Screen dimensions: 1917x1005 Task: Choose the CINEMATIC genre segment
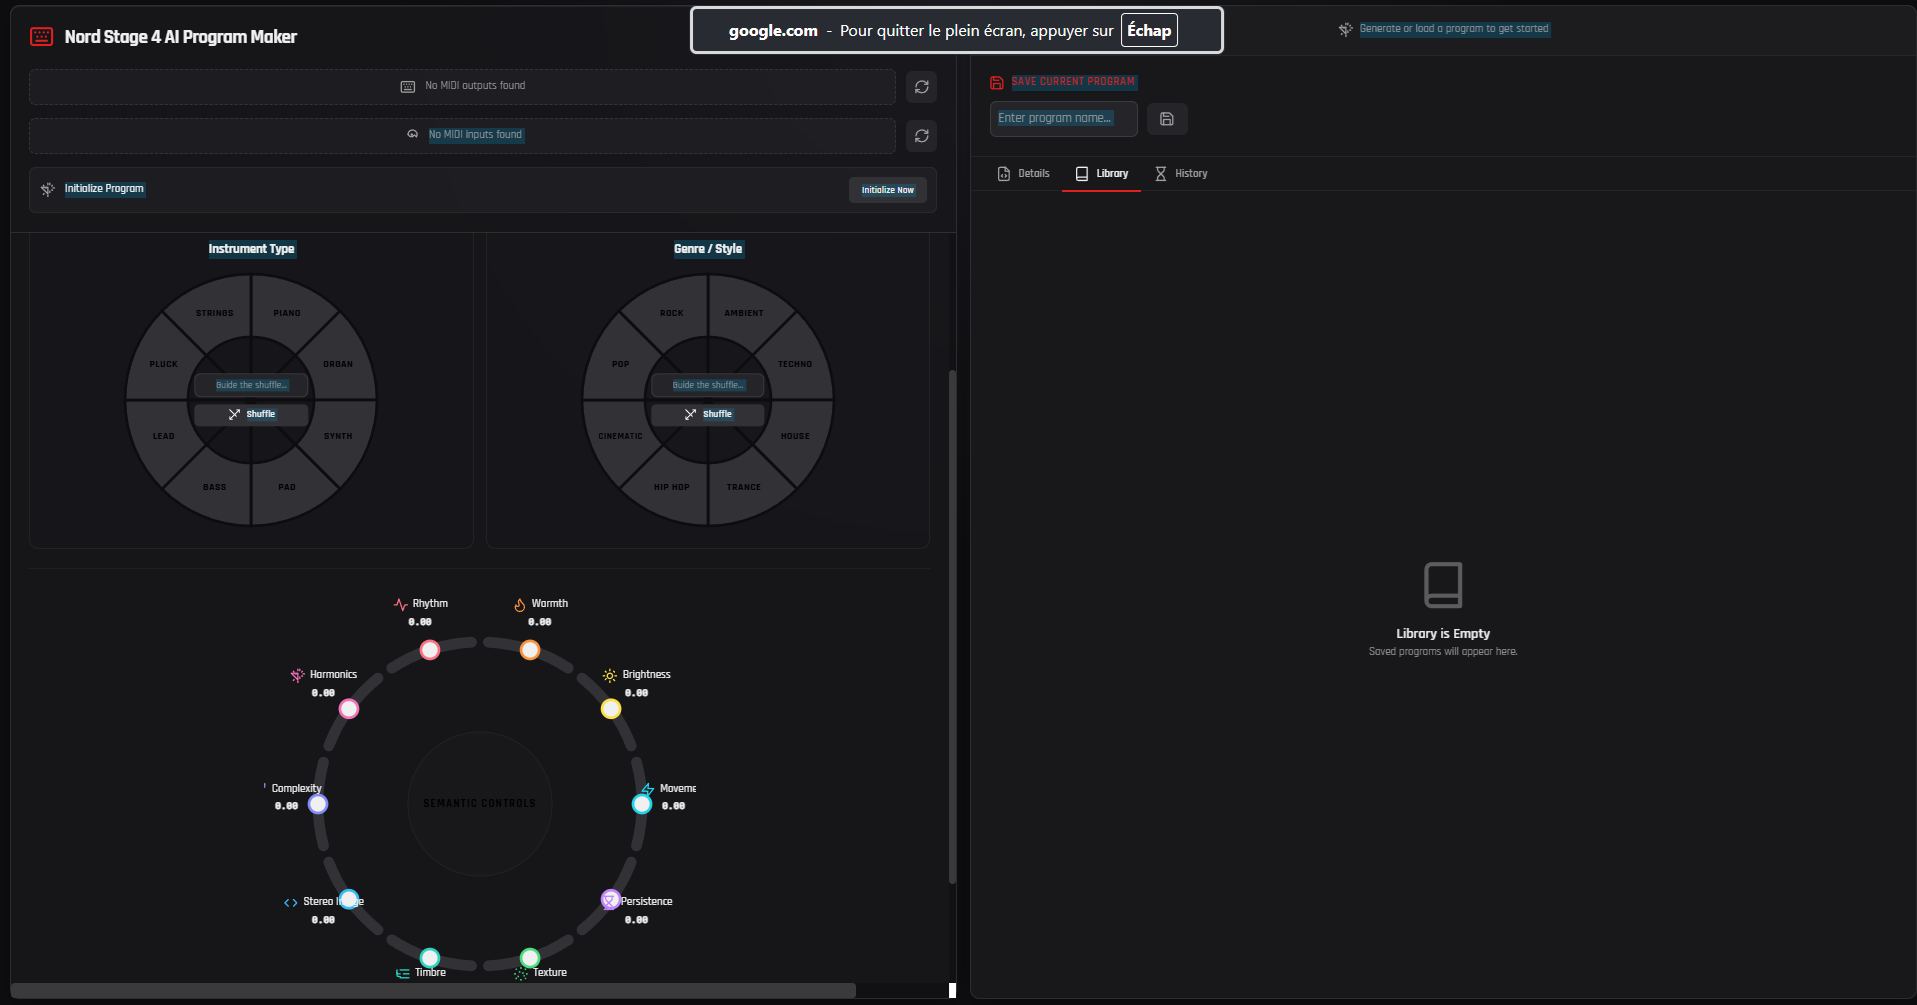[x=620, y=436]
